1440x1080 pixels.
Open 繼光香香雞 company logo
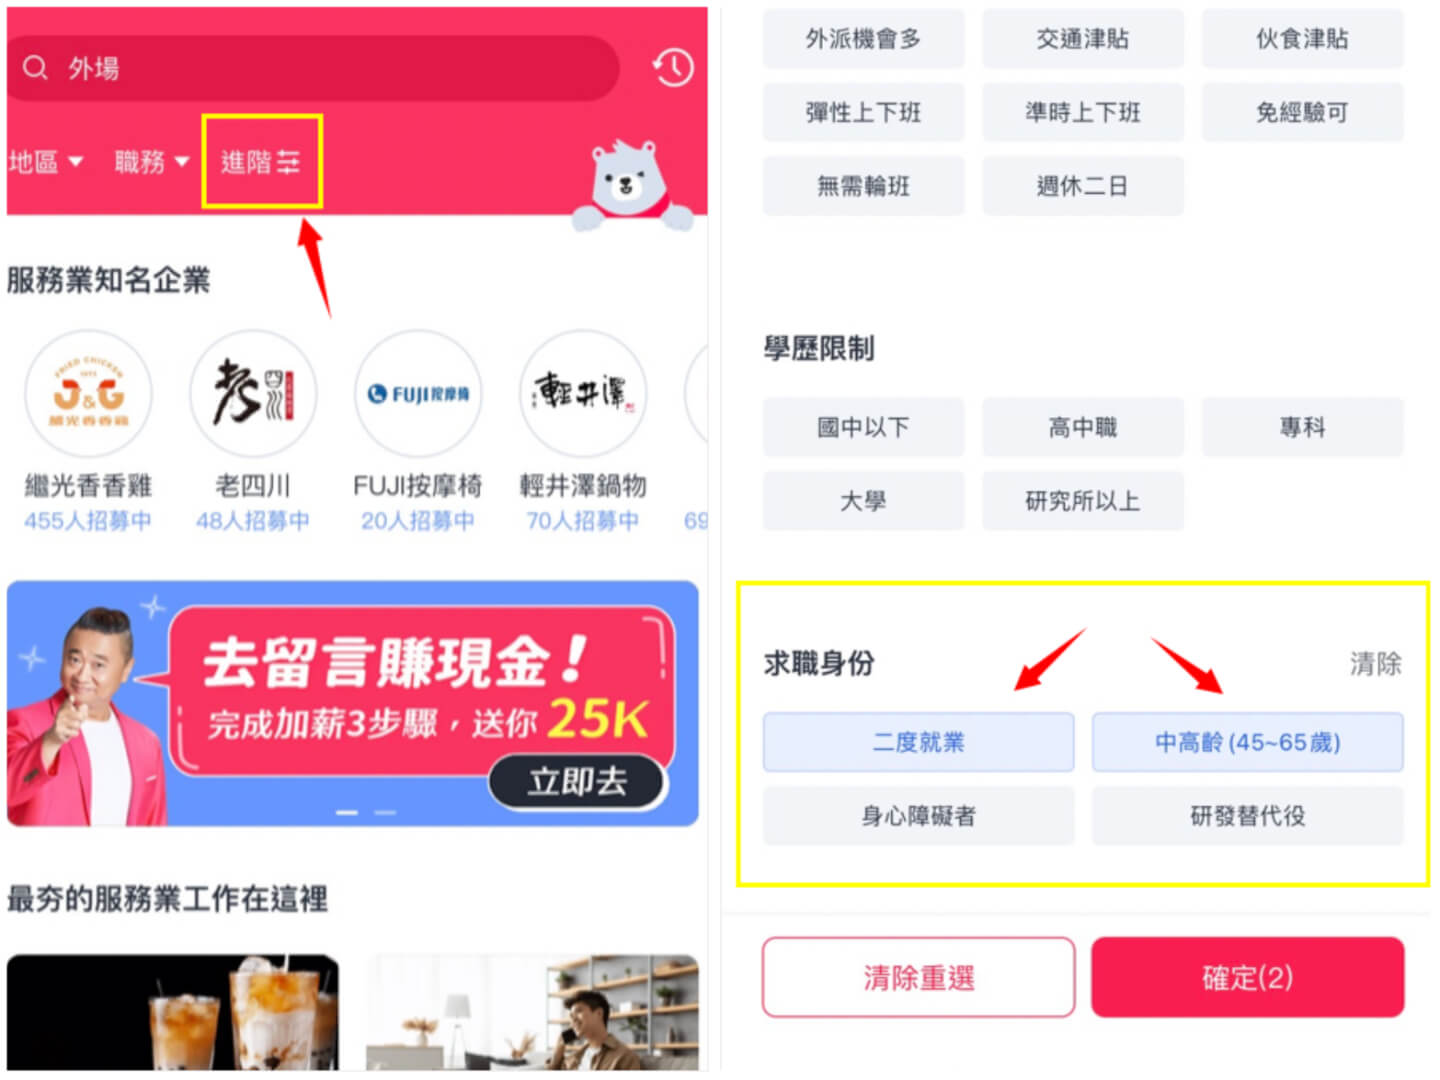click(x=88, y=394)
